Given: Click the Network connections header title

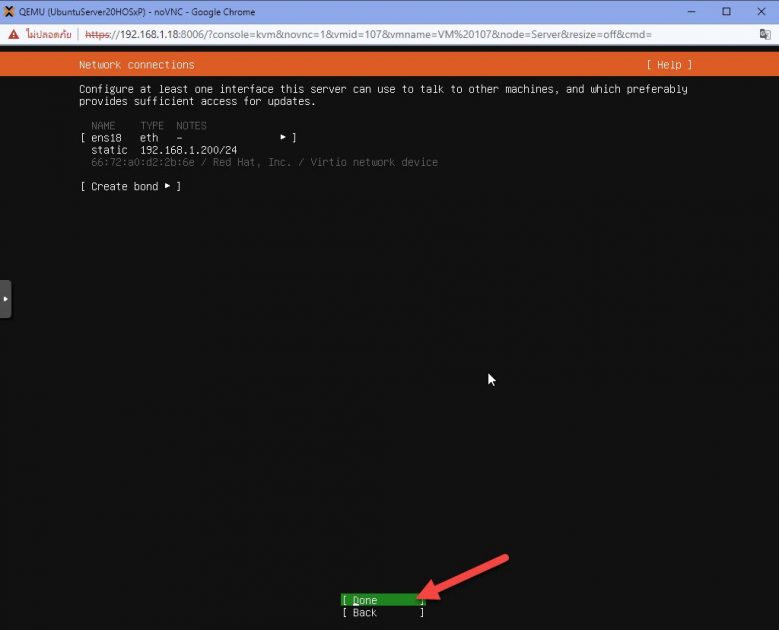Looking at the screenshot, I should click(137, 65).
